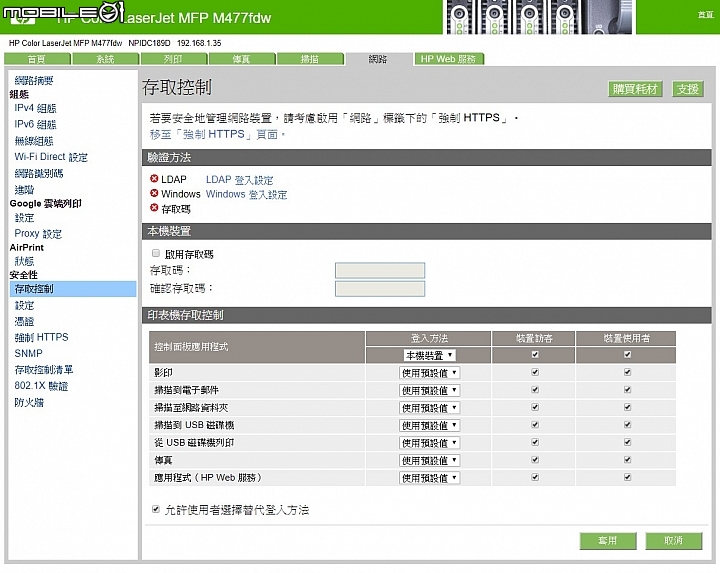Open 從 USB 磁碟機列印 login dropdown

click(x=429, y=443)
